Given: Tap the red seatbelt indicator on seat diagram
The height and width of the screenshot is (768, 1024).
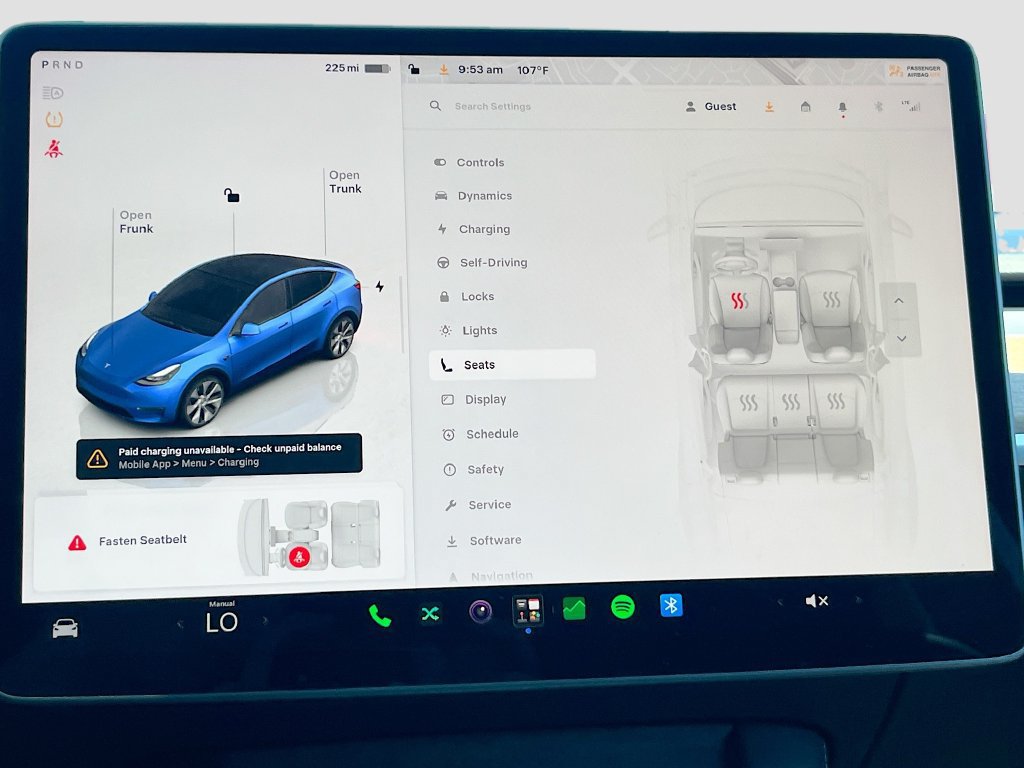Looking at the screenshot, I should pyautogui.click(x=299, y=557).
